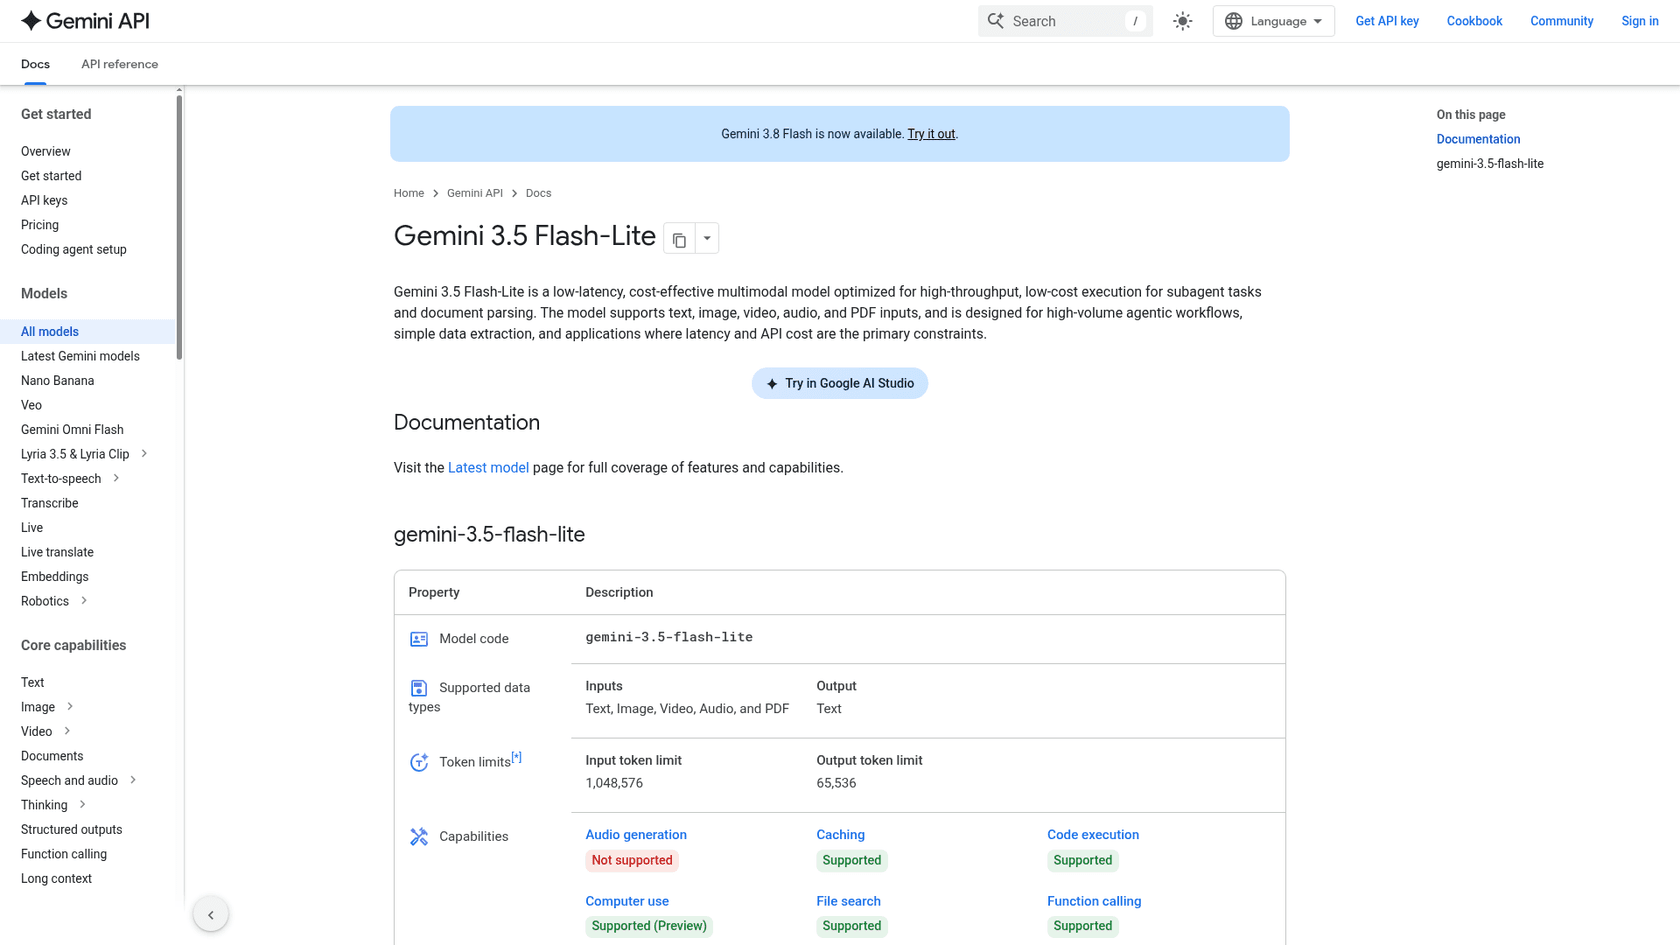Expand the Thinking sidebar section
Screen dimensions: 1680x945
click(x=83, y=805)
